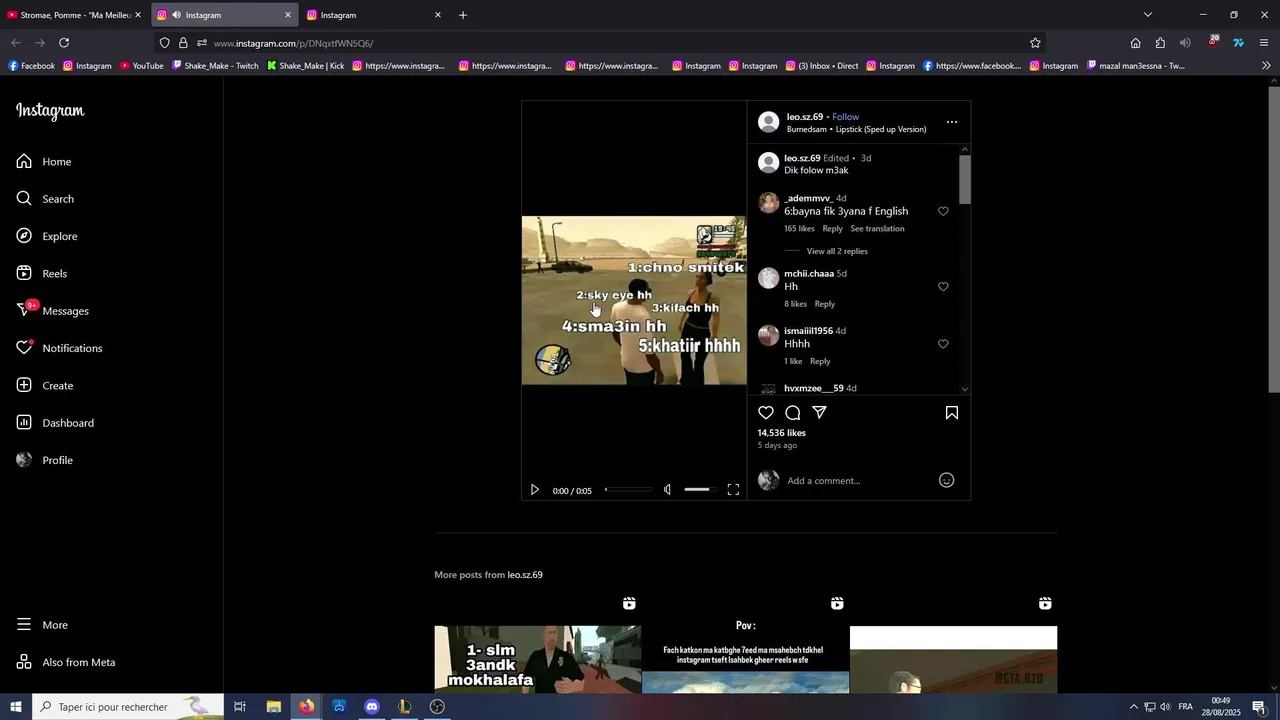The width and height of the screenshot is (1280, 720).
Task: Open browser extensions icon
Action: coord(1160,43)
